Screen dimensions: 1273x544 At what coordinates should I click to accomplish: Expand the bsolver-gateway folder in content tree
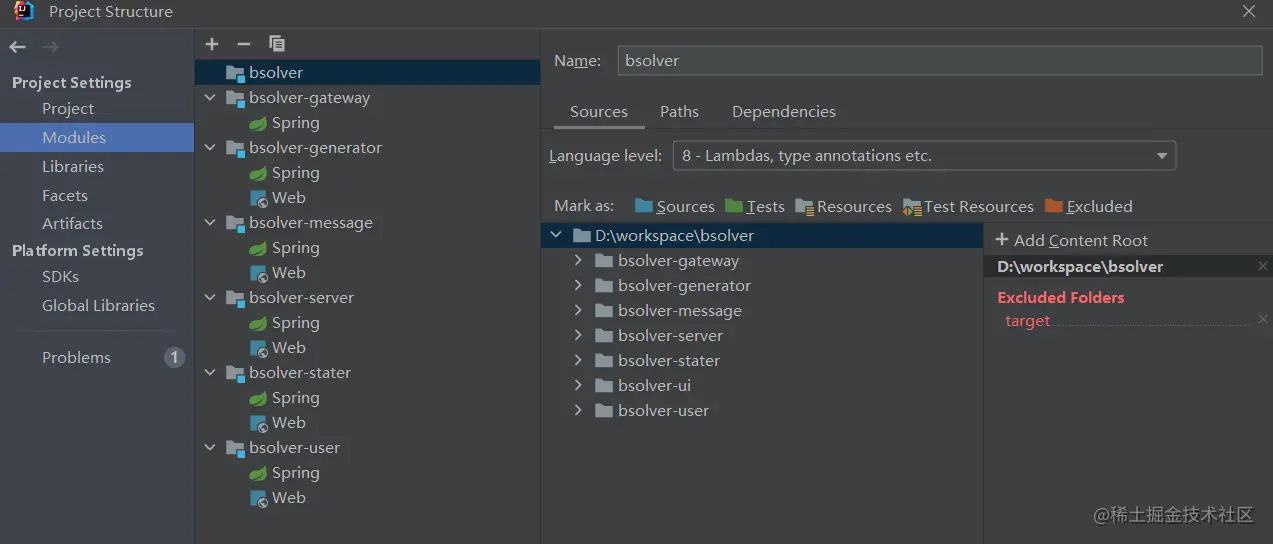pos(578,261)
